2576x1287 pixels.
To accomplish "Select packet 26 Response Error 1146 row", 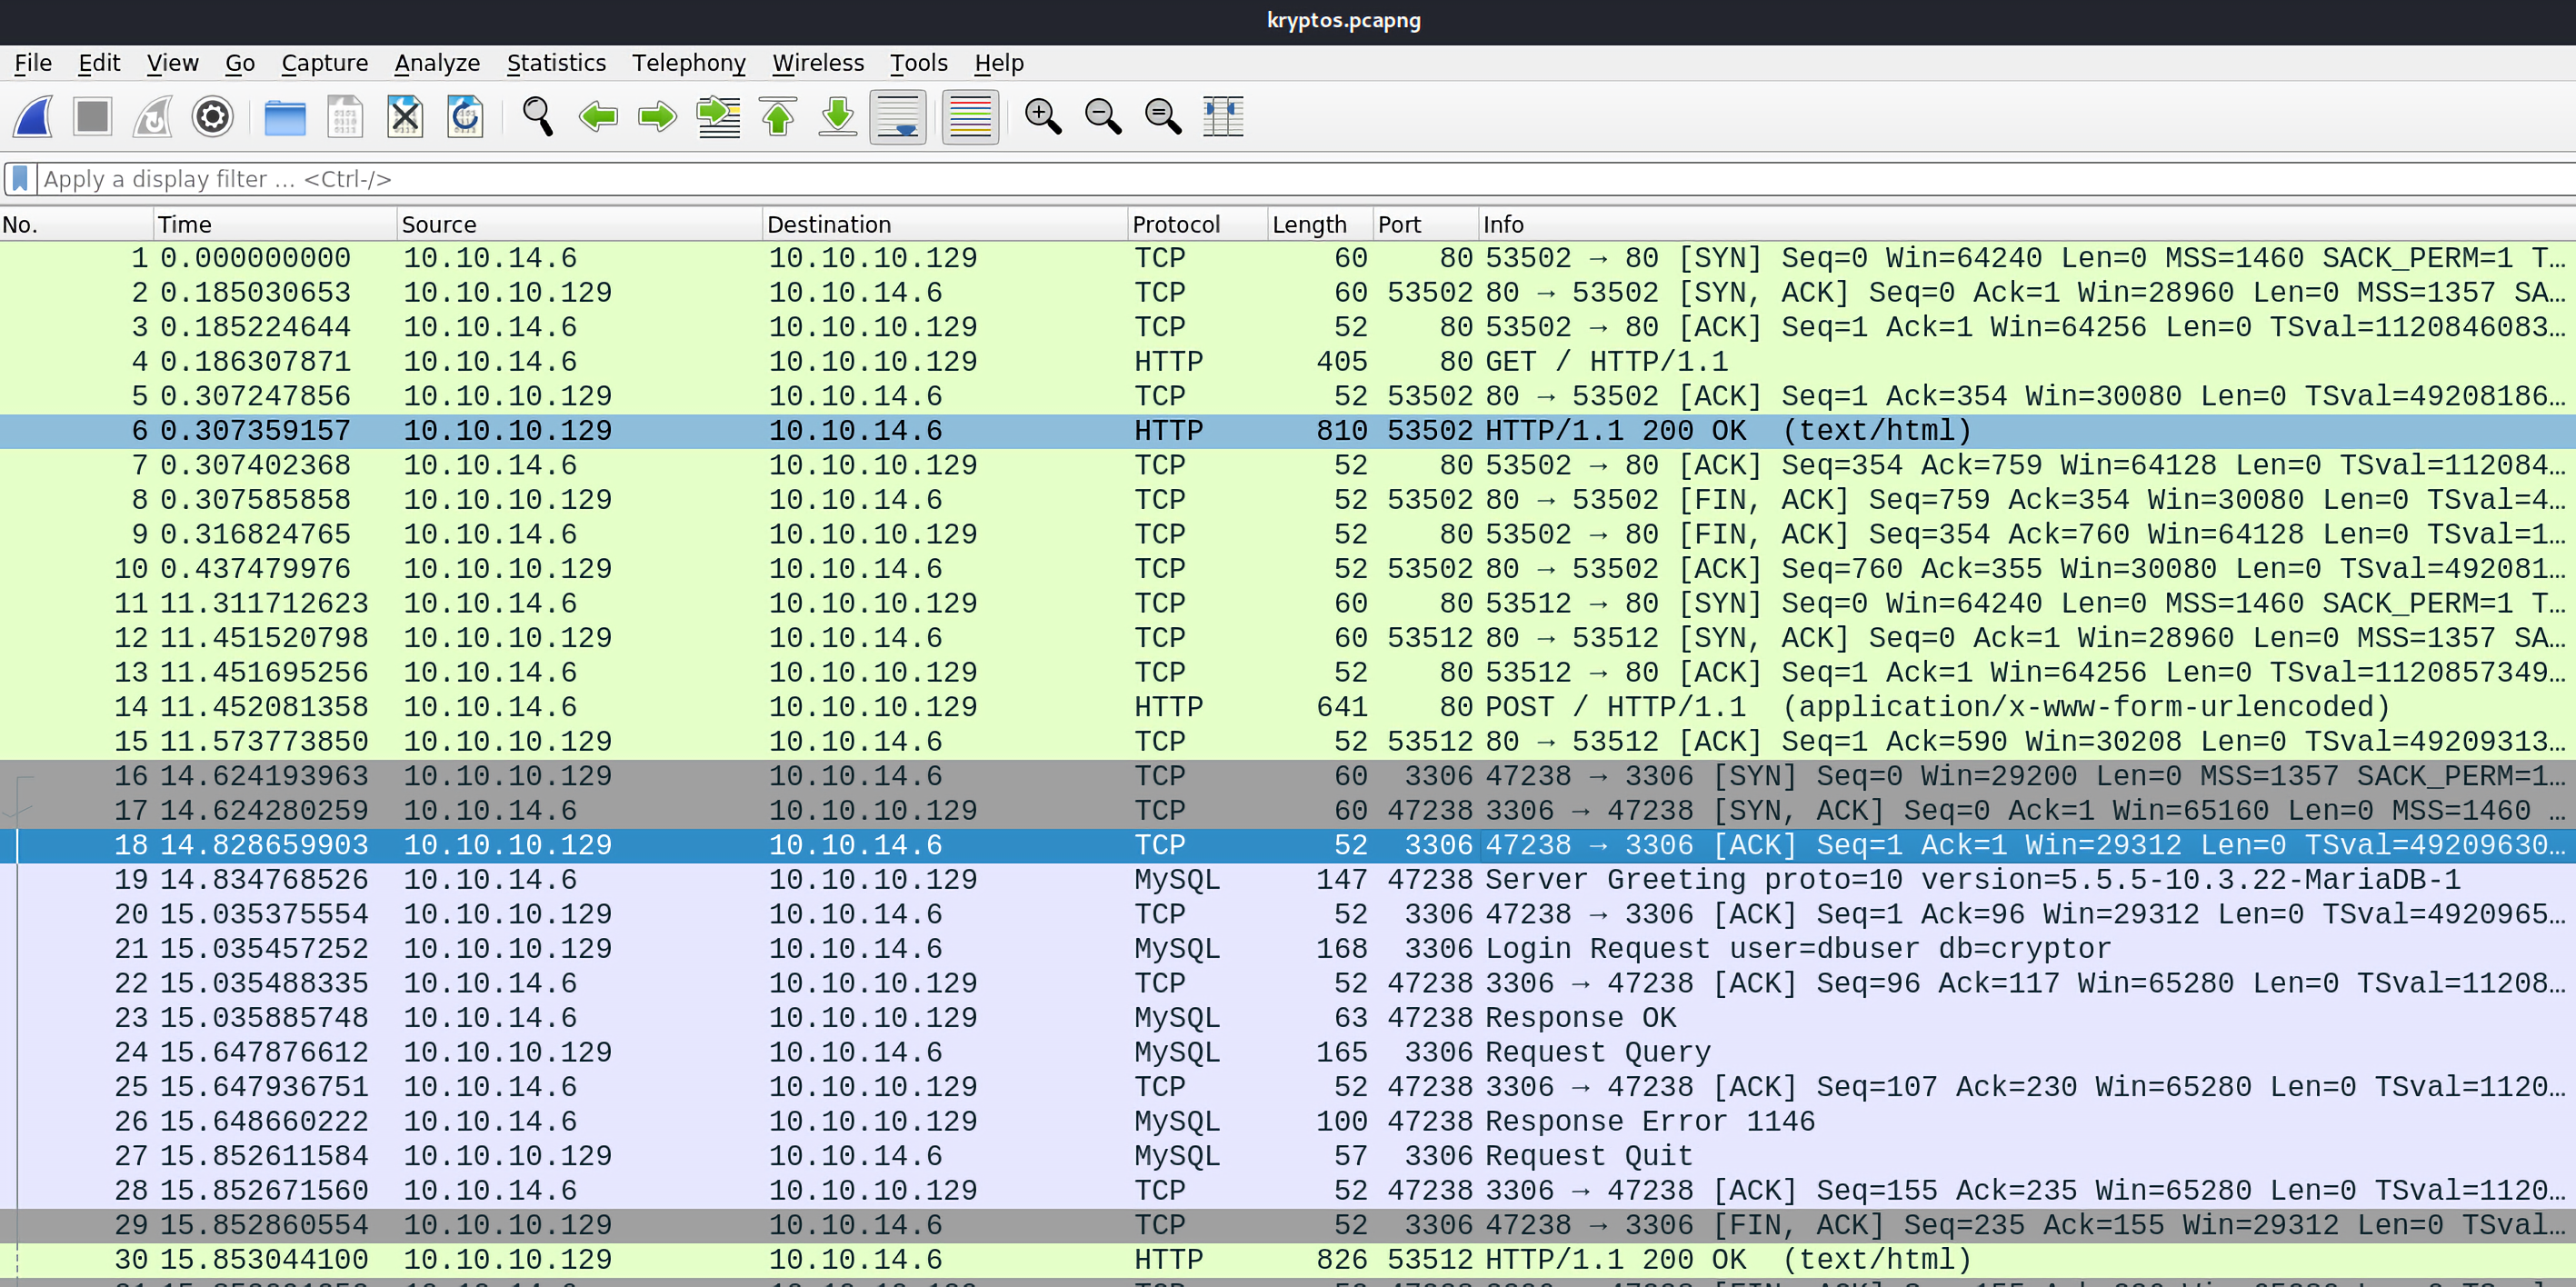I will point(1288,1121).
